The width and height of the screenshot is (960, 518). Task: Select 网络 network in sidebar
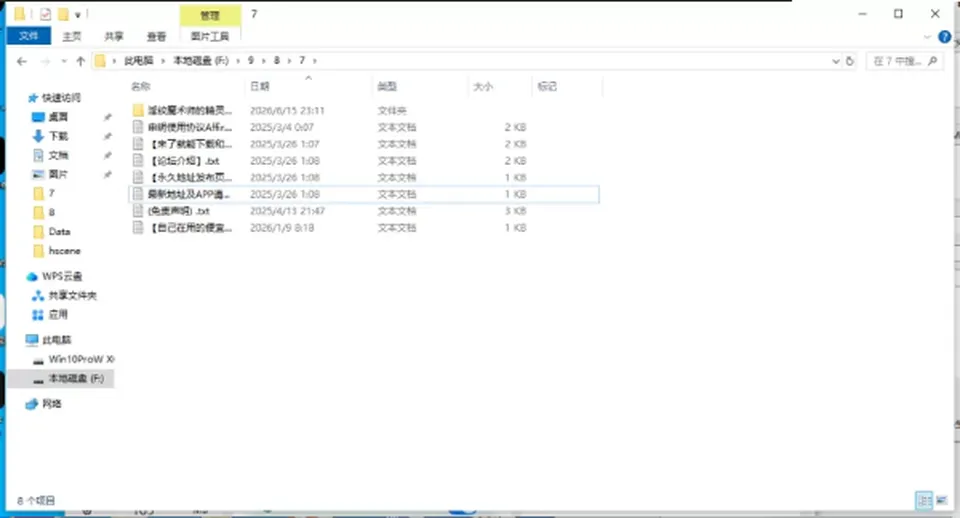click(x=51, y=404)
